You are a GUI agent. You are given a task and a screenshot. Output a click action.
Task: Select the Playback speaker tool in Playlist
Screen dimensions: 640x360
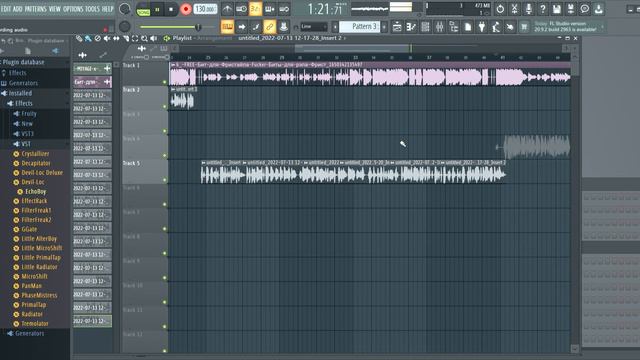[x=153, y=38]
